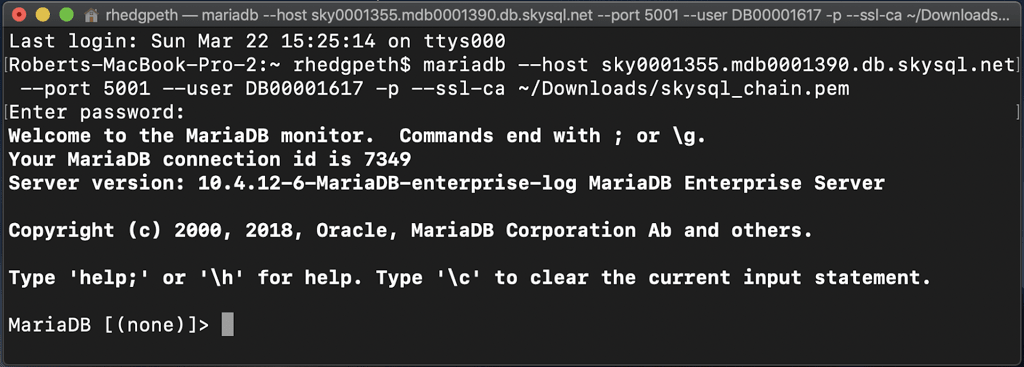
Task: Click the MariaDB [(none)]> prompt text
Action: [x=109, y=325]
